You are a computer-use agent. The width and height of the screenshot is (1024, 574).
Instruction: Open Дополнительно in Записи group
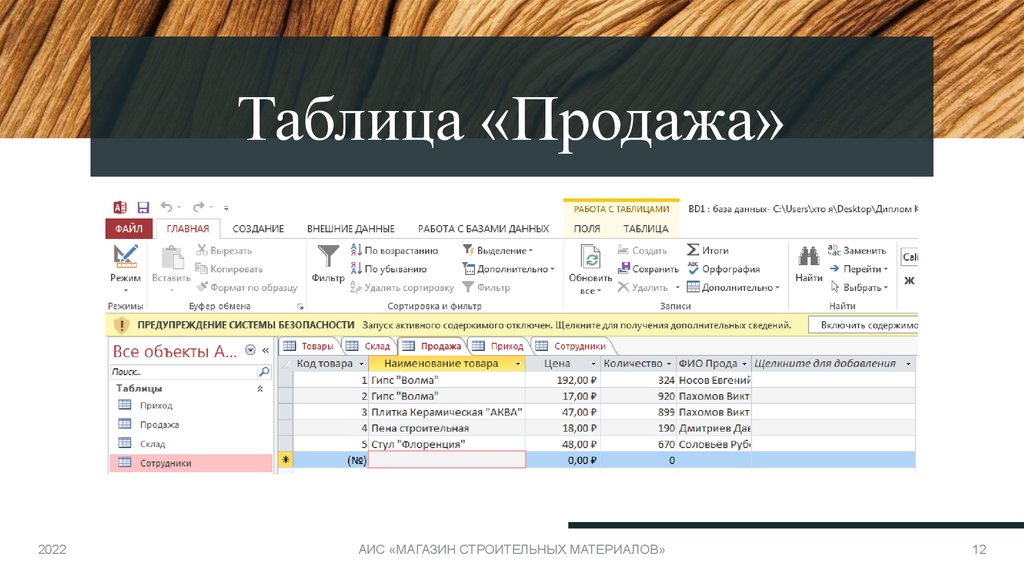(x=733, y=287)
